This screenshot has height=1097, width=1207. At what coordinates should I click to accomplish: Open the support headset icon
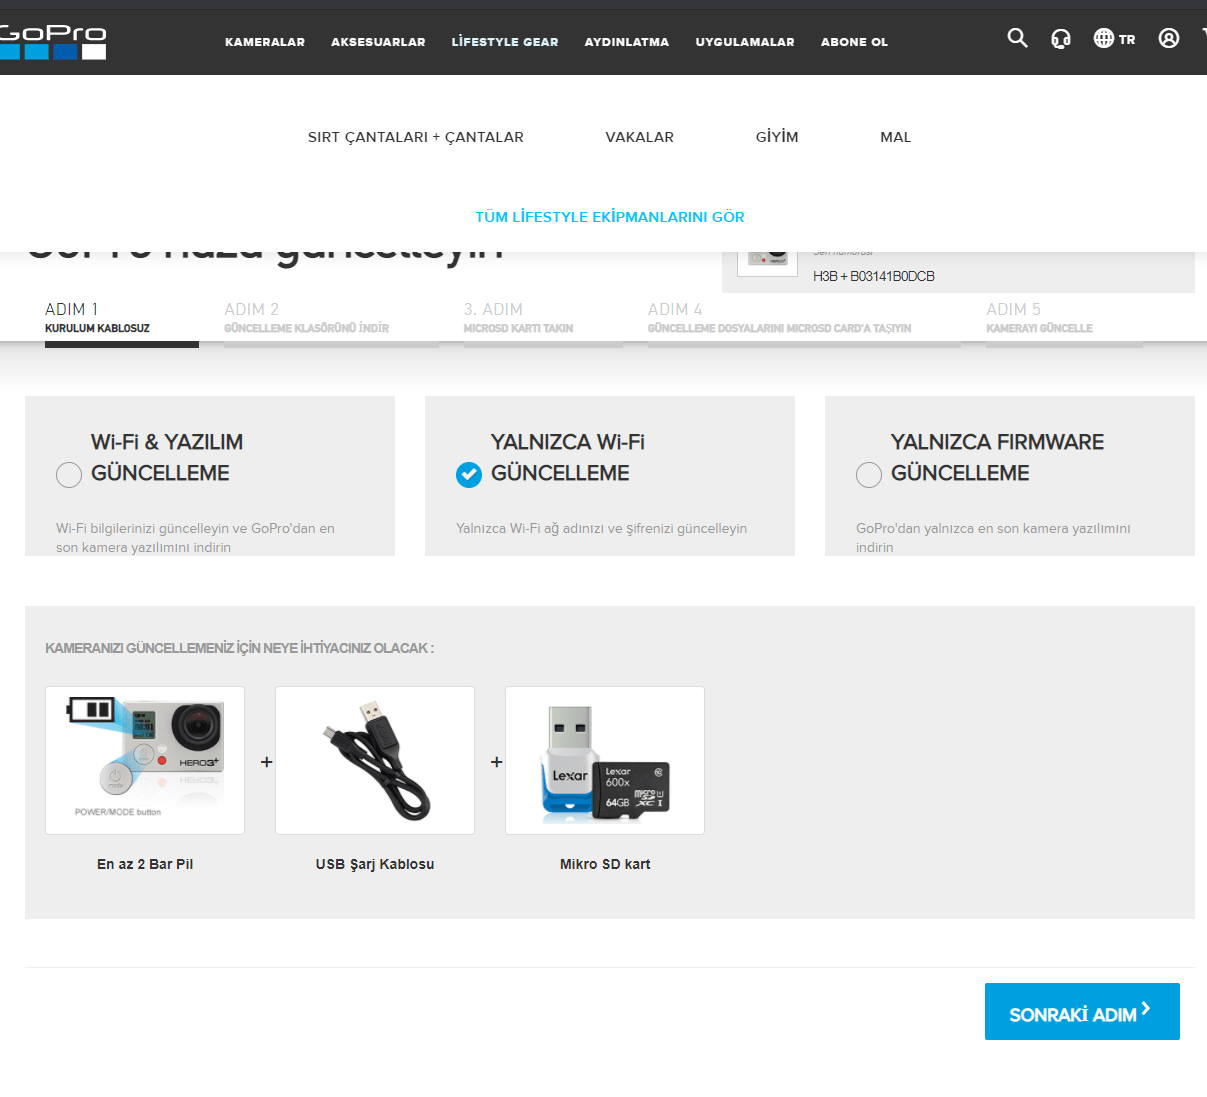point(1061,39)
